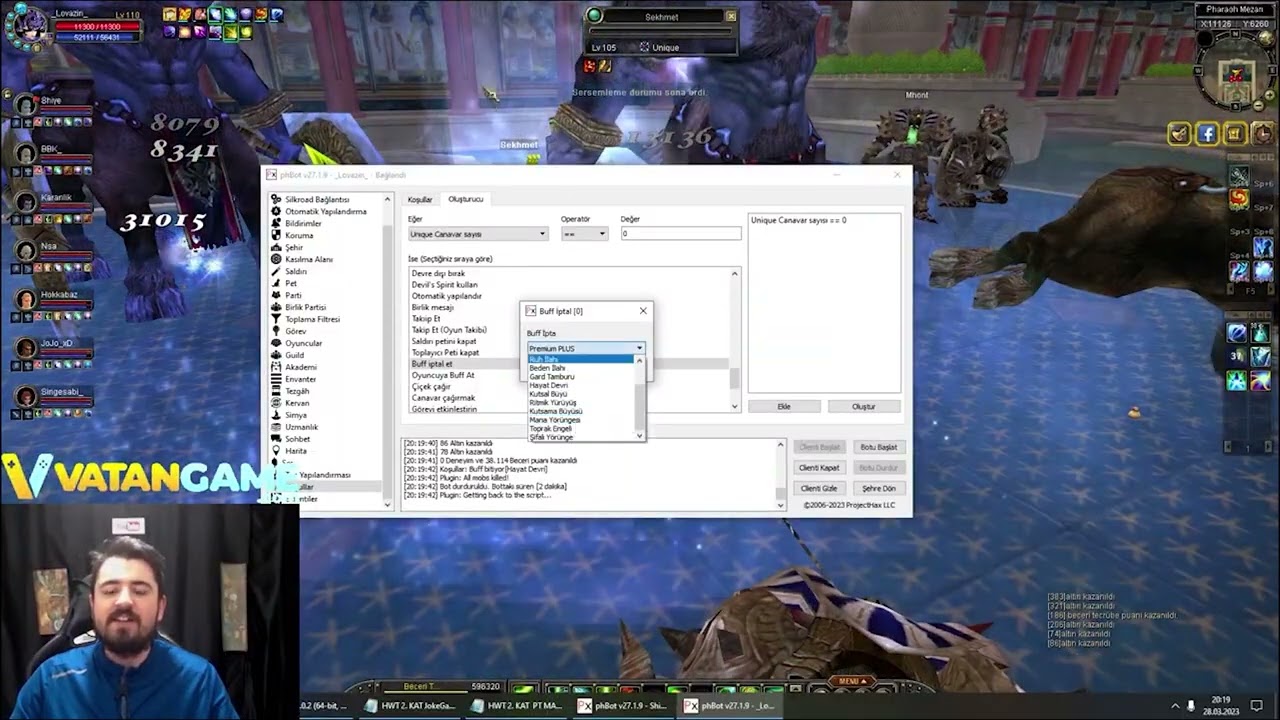Click the Clienti Gizle button
Viewport: 1280px width, 720px height.
[x=819, y=488]
